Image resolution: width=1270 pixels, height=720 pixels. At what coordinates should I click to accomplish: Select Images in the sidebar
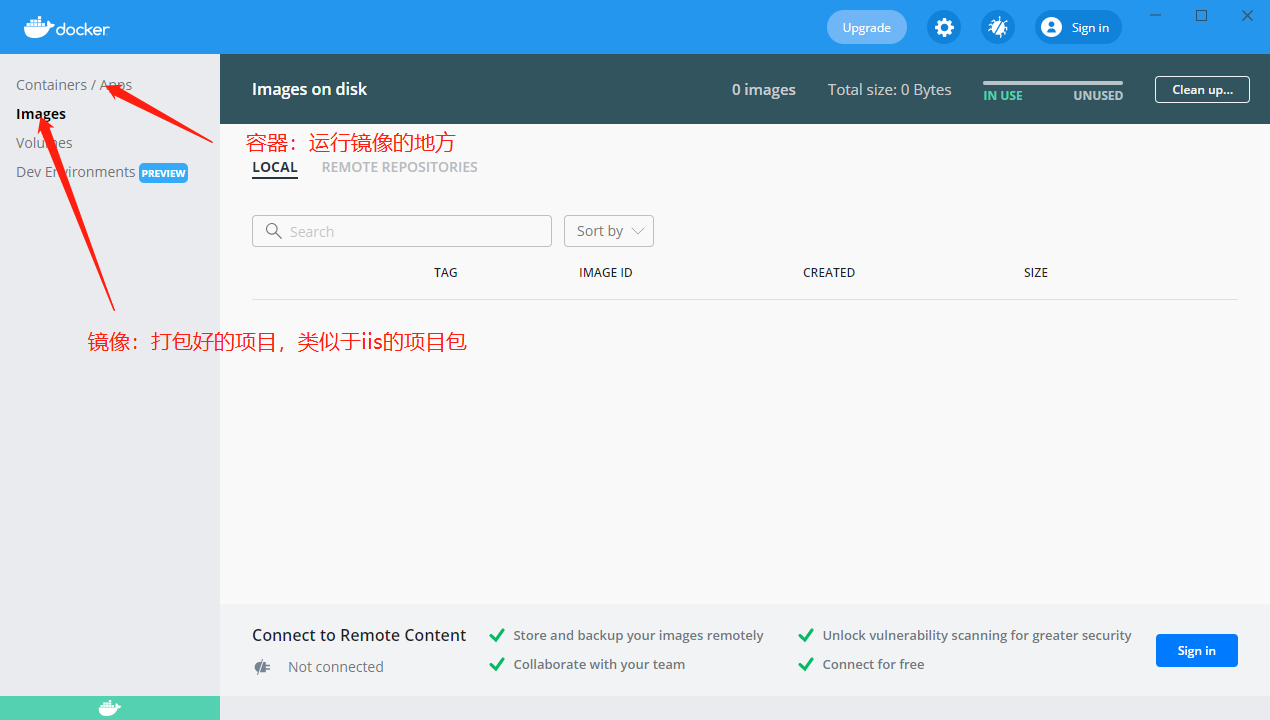click(41, 114)
